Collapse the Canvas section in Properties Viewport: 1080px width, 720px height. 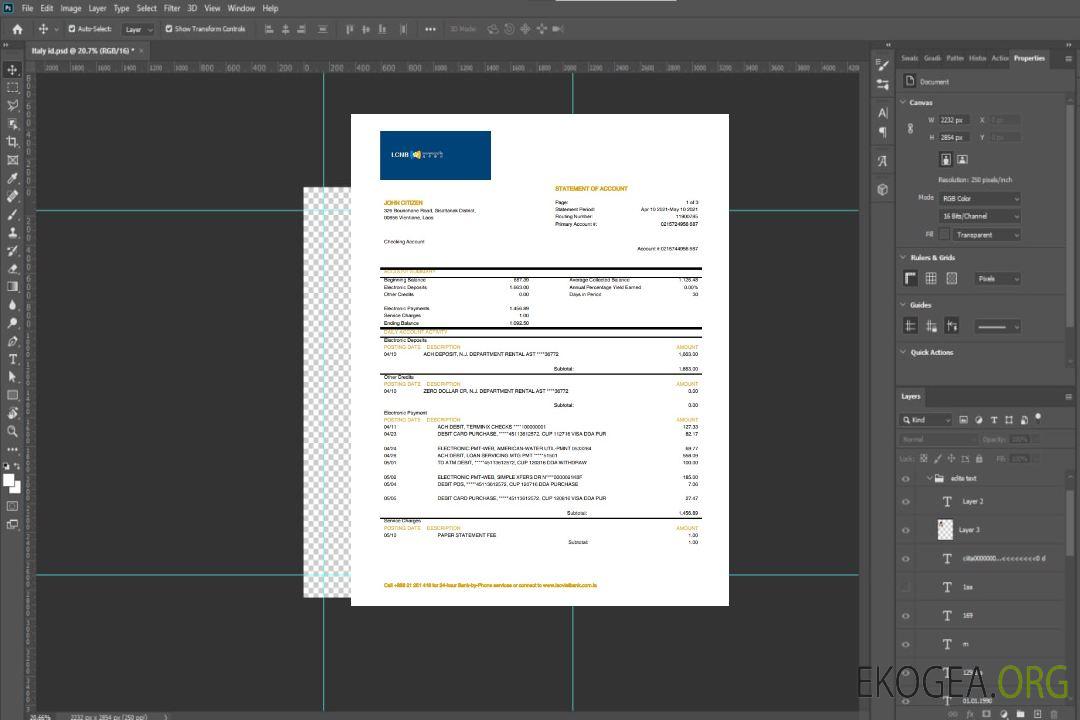(x=904, y=102)
